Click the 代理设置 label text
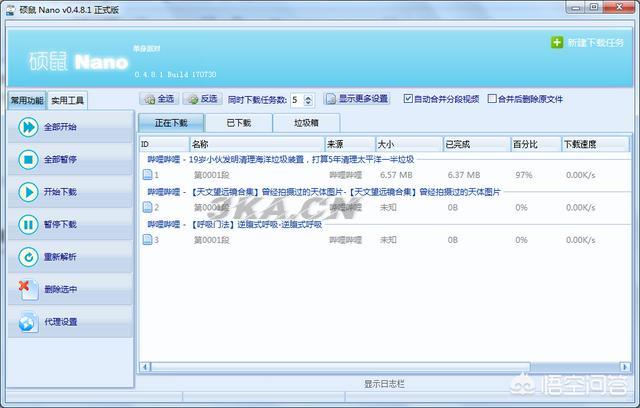 click(x=60, y=322)
